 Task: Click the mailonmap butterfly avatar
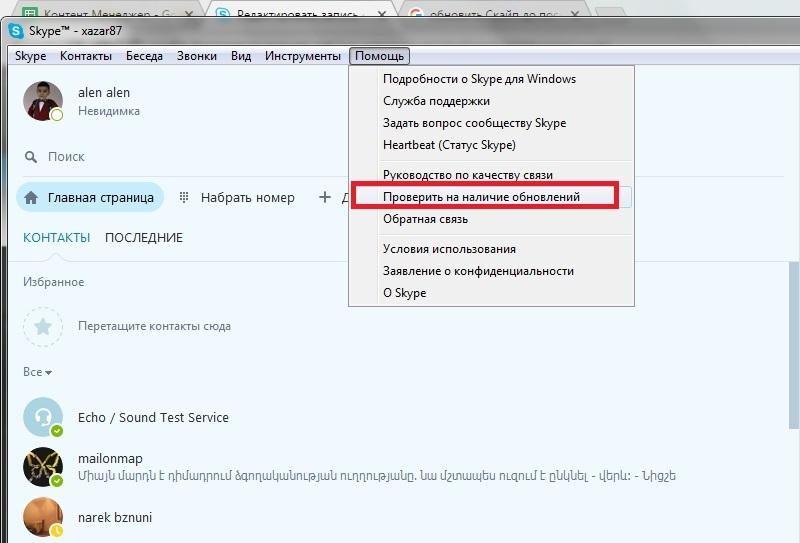[43, 467]
